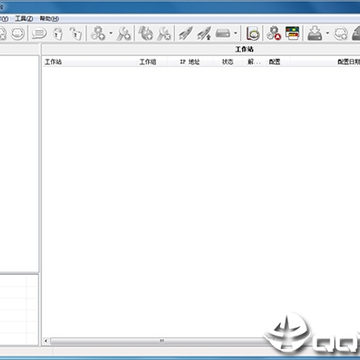Click the horizontal scrollbar thumb

[x=161, y=341]
